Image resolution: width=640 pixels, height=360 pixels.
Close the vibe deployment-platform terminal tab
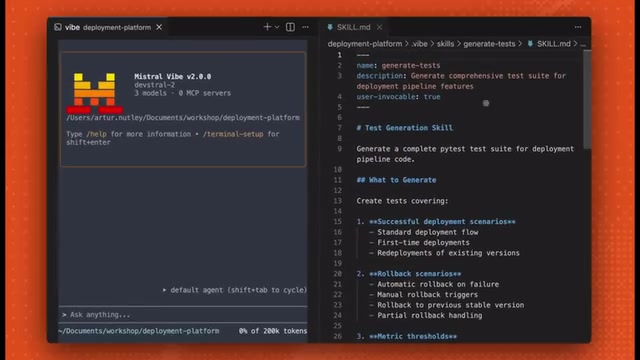coord(159,27)
